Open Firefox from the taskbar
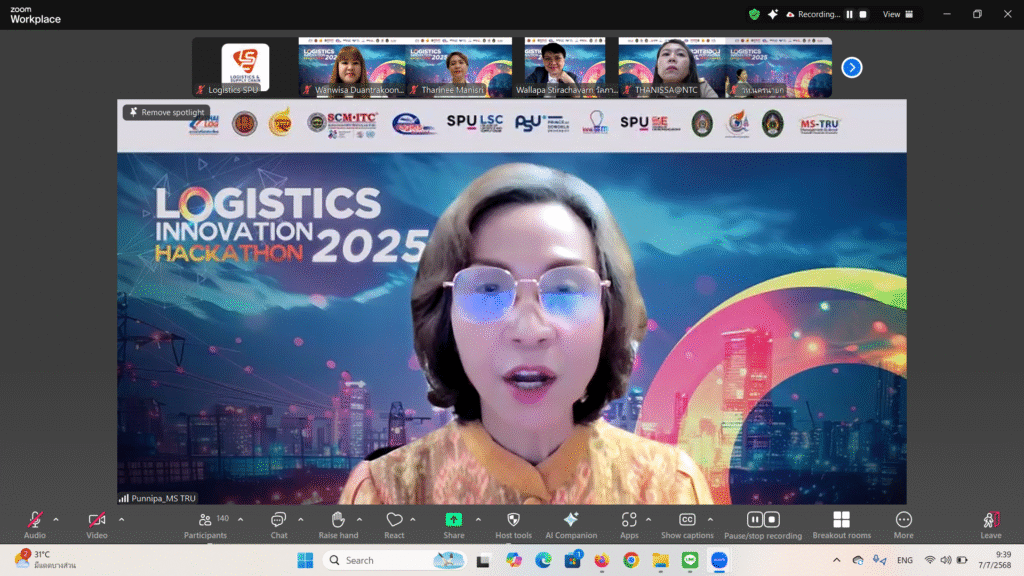The width and height of the screenshot is (1024, 576). coord(601,560)
